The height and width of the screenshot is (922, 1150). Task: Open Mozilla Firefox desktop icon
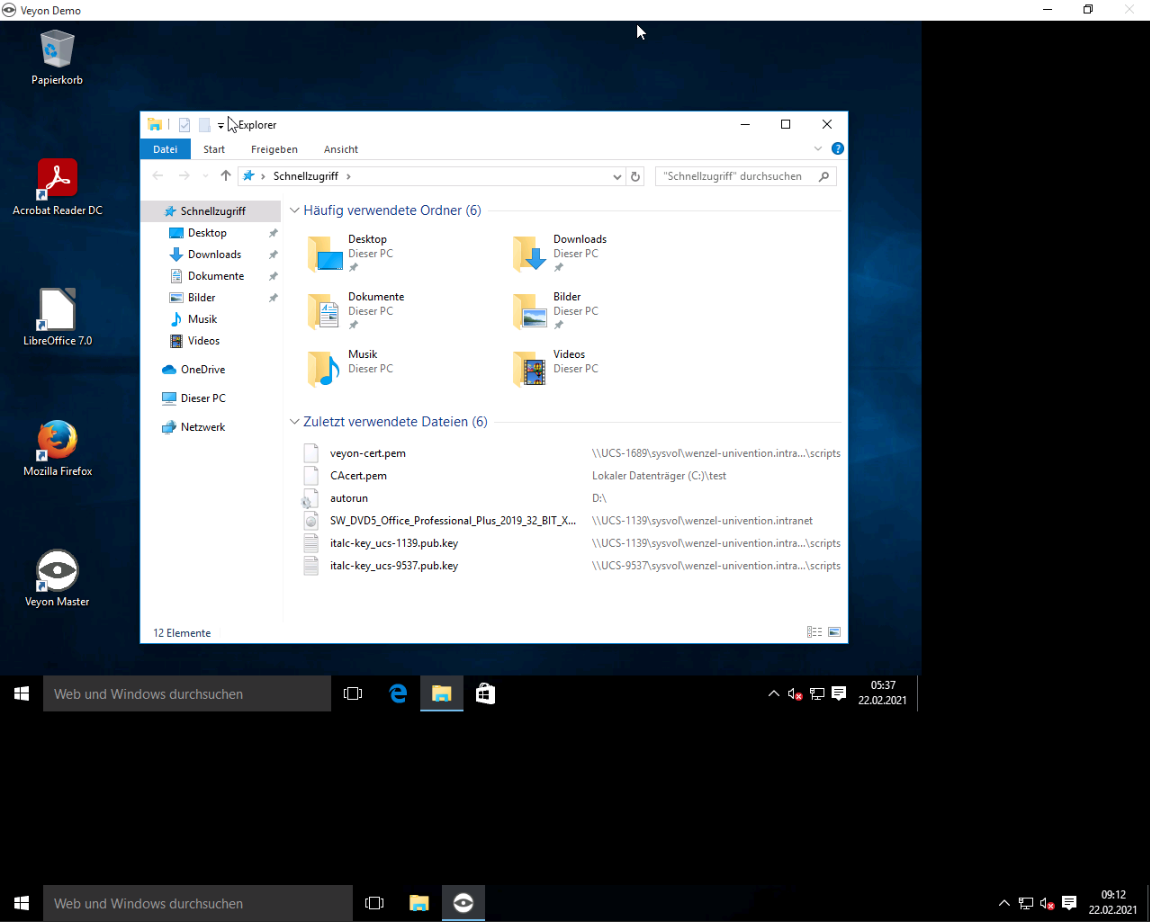[57, 441]
